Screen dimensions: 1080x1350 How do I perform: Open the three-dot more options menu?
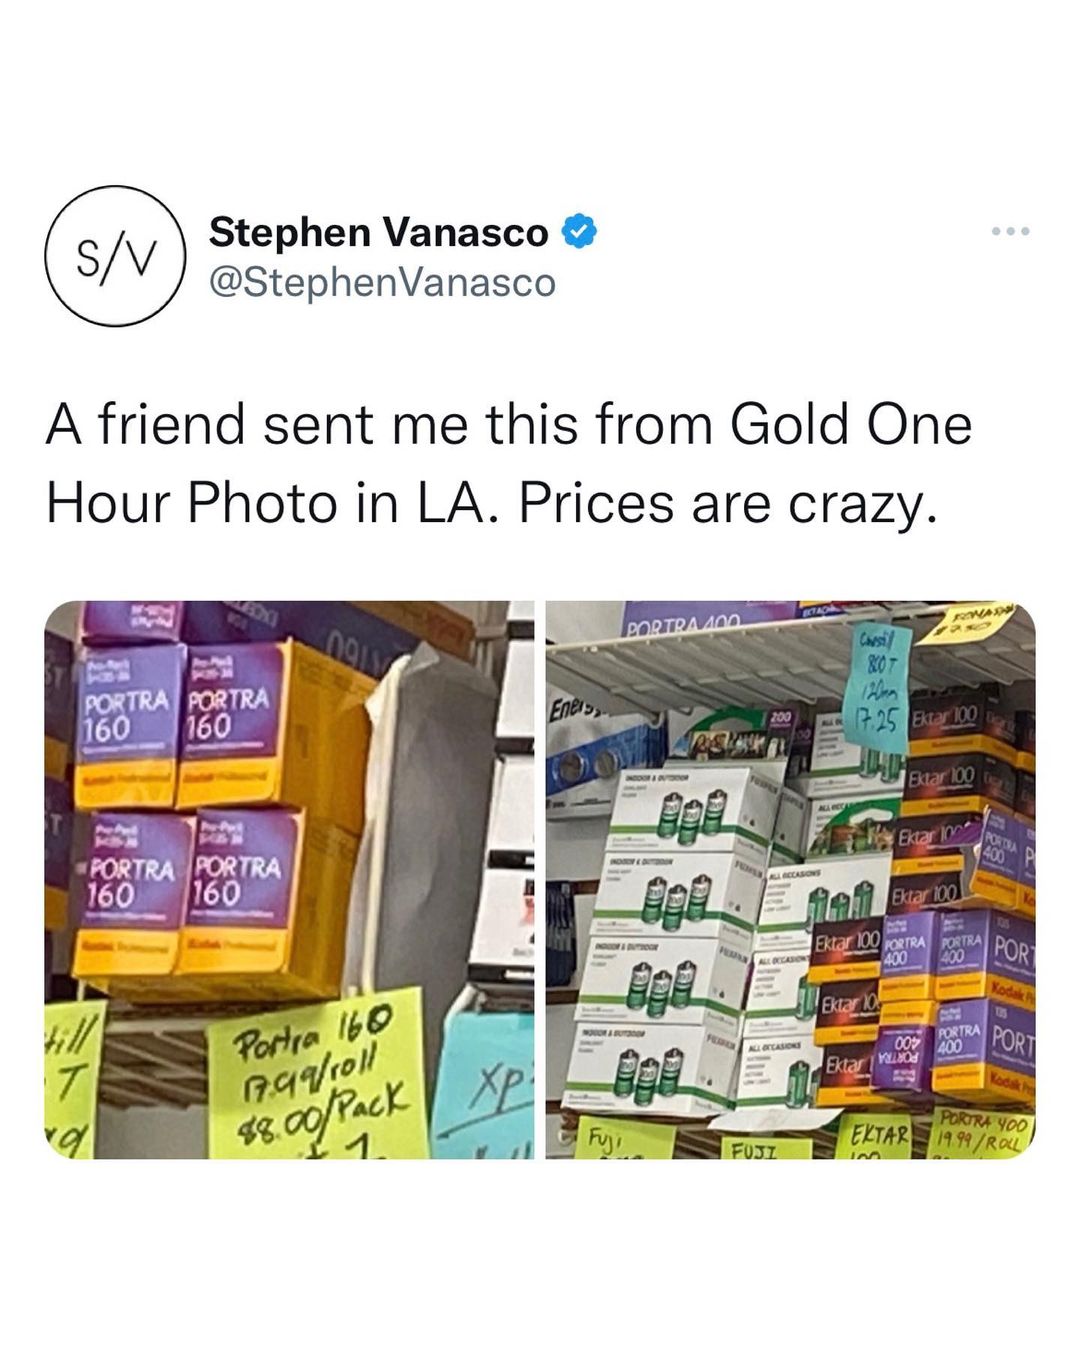click(x=1010, y=232)
